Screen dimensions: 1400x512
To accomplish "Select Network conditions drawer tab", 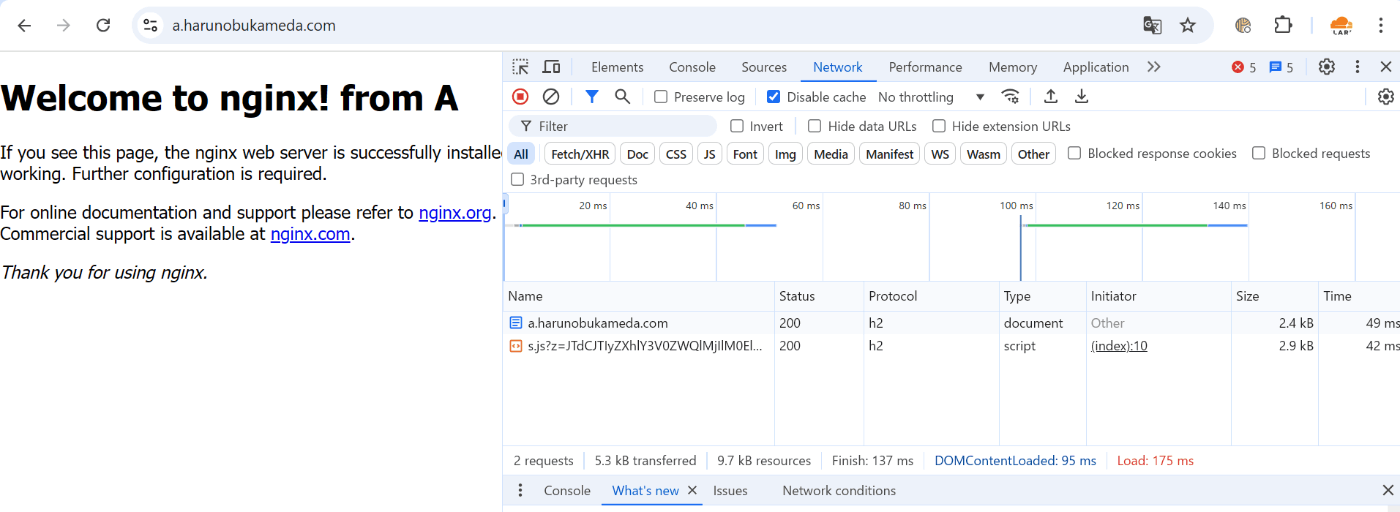I will pyautogui.click(x=839, y=490).
